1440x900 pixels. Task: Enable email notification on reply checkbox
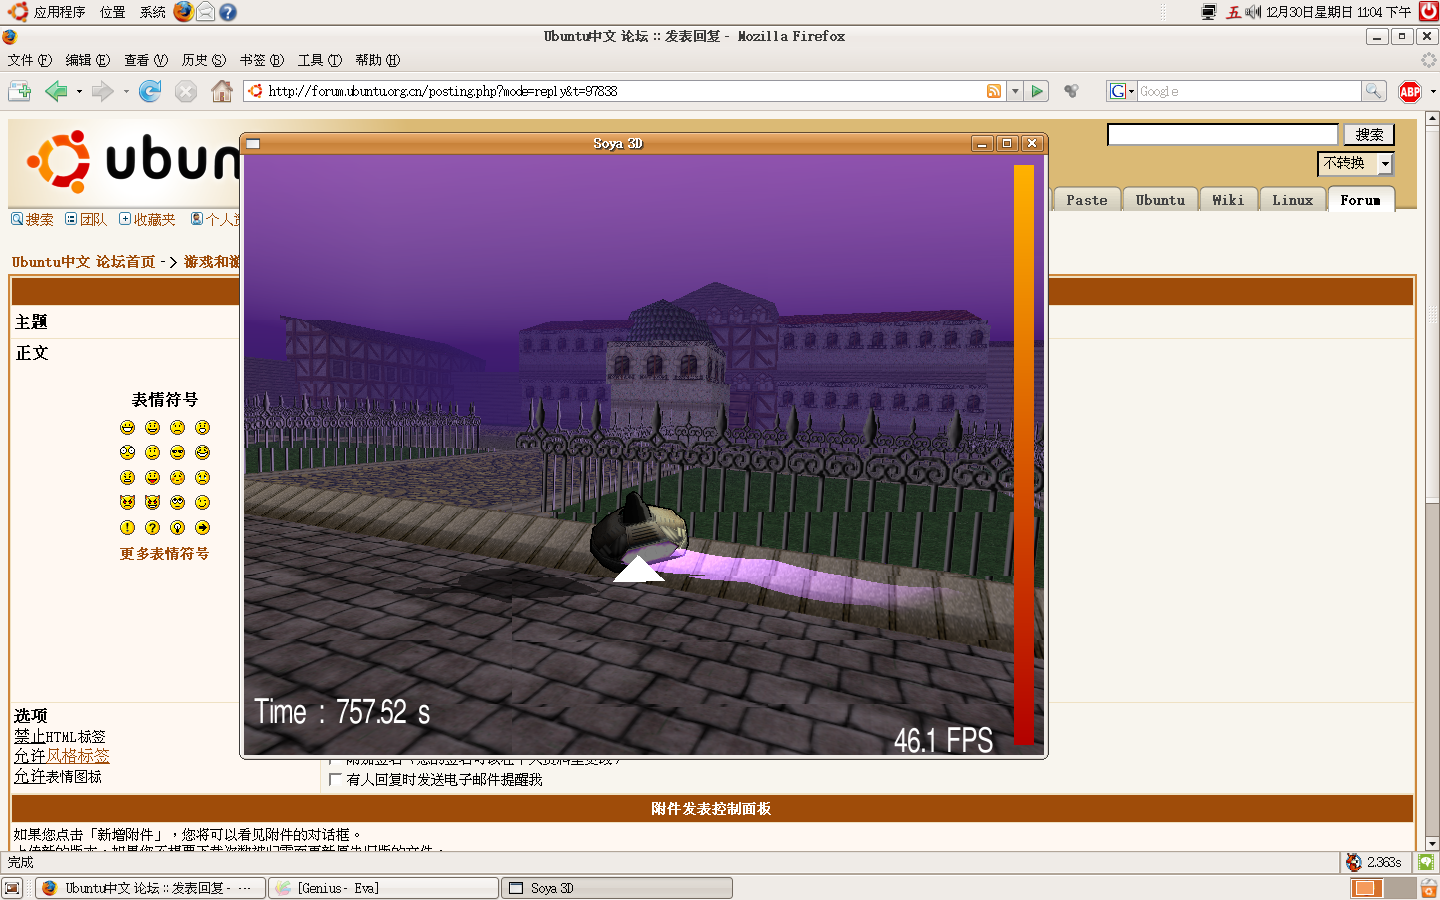[336, 779]
